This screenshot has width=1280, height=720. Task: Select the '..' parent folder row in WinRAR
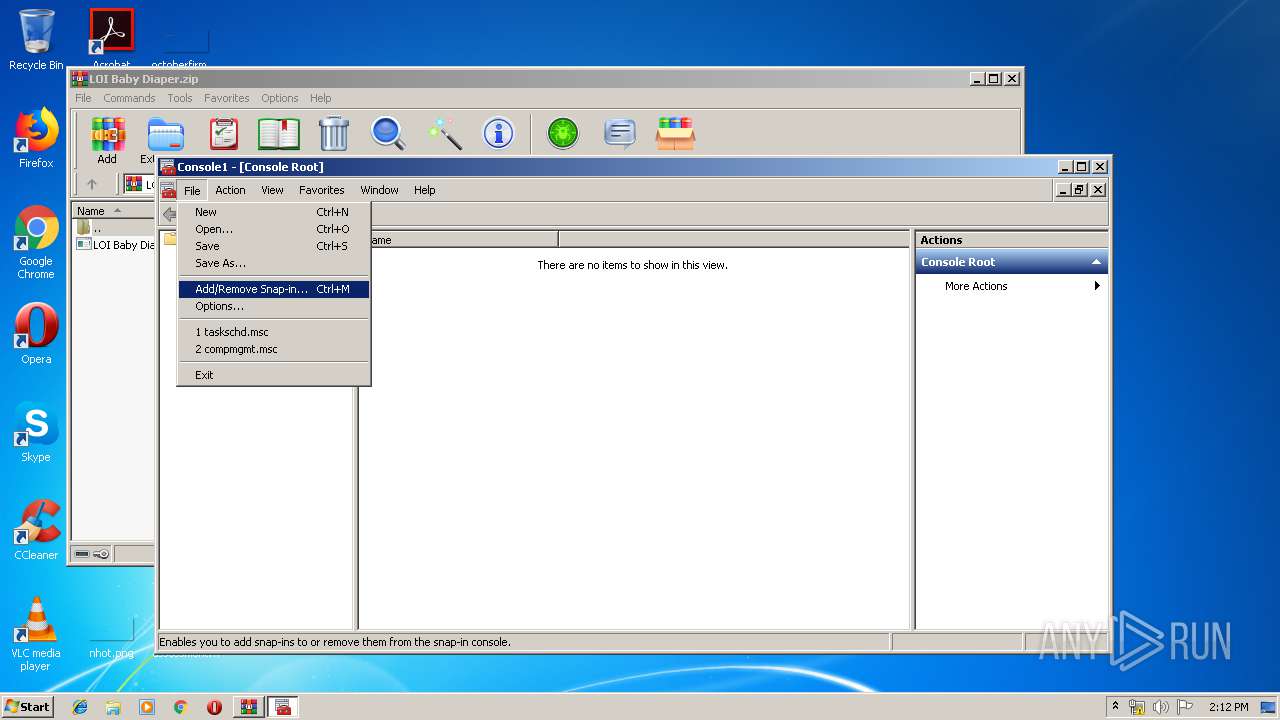tap(113, 228)
